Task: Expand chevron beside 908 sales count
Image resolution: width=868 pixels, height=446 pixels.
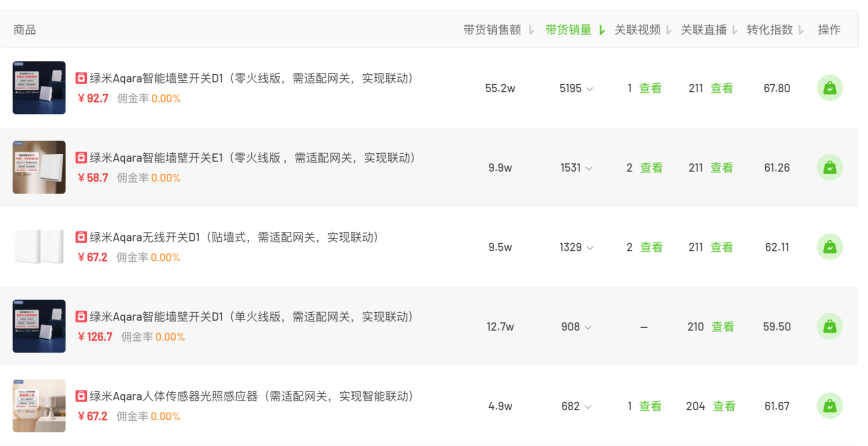Action: pyautogui.click(x=588, y=328)
